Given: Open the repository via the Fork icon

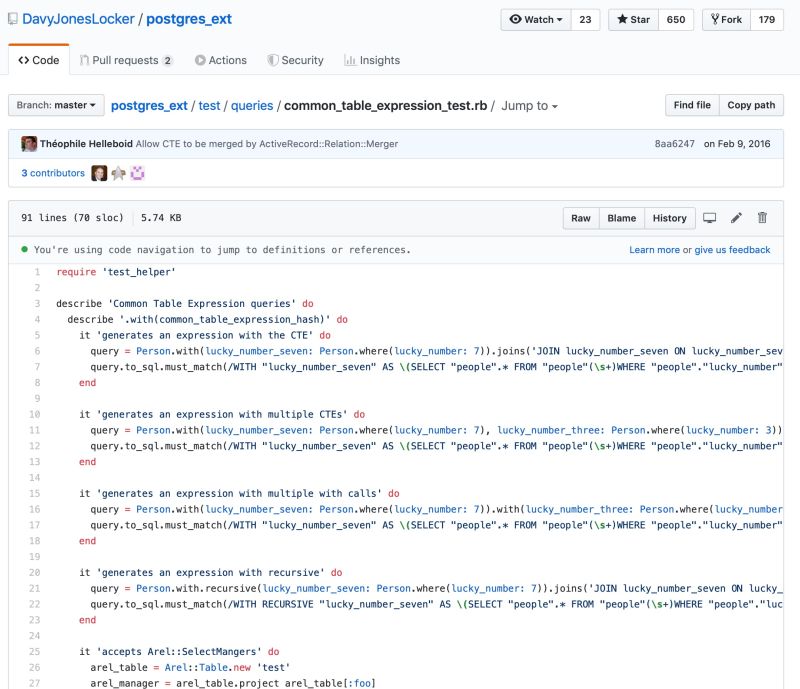Looking at the screenshot, I should [x=714, y=19].
